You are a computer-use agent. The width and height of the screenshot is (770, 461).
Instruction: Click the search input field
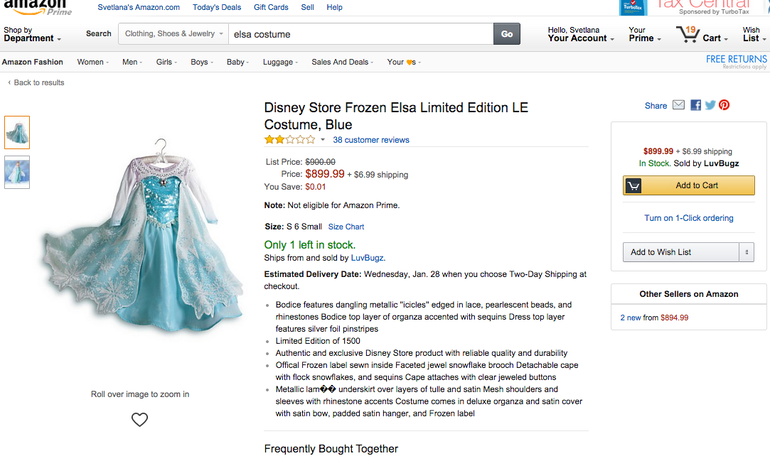(360, 34)
